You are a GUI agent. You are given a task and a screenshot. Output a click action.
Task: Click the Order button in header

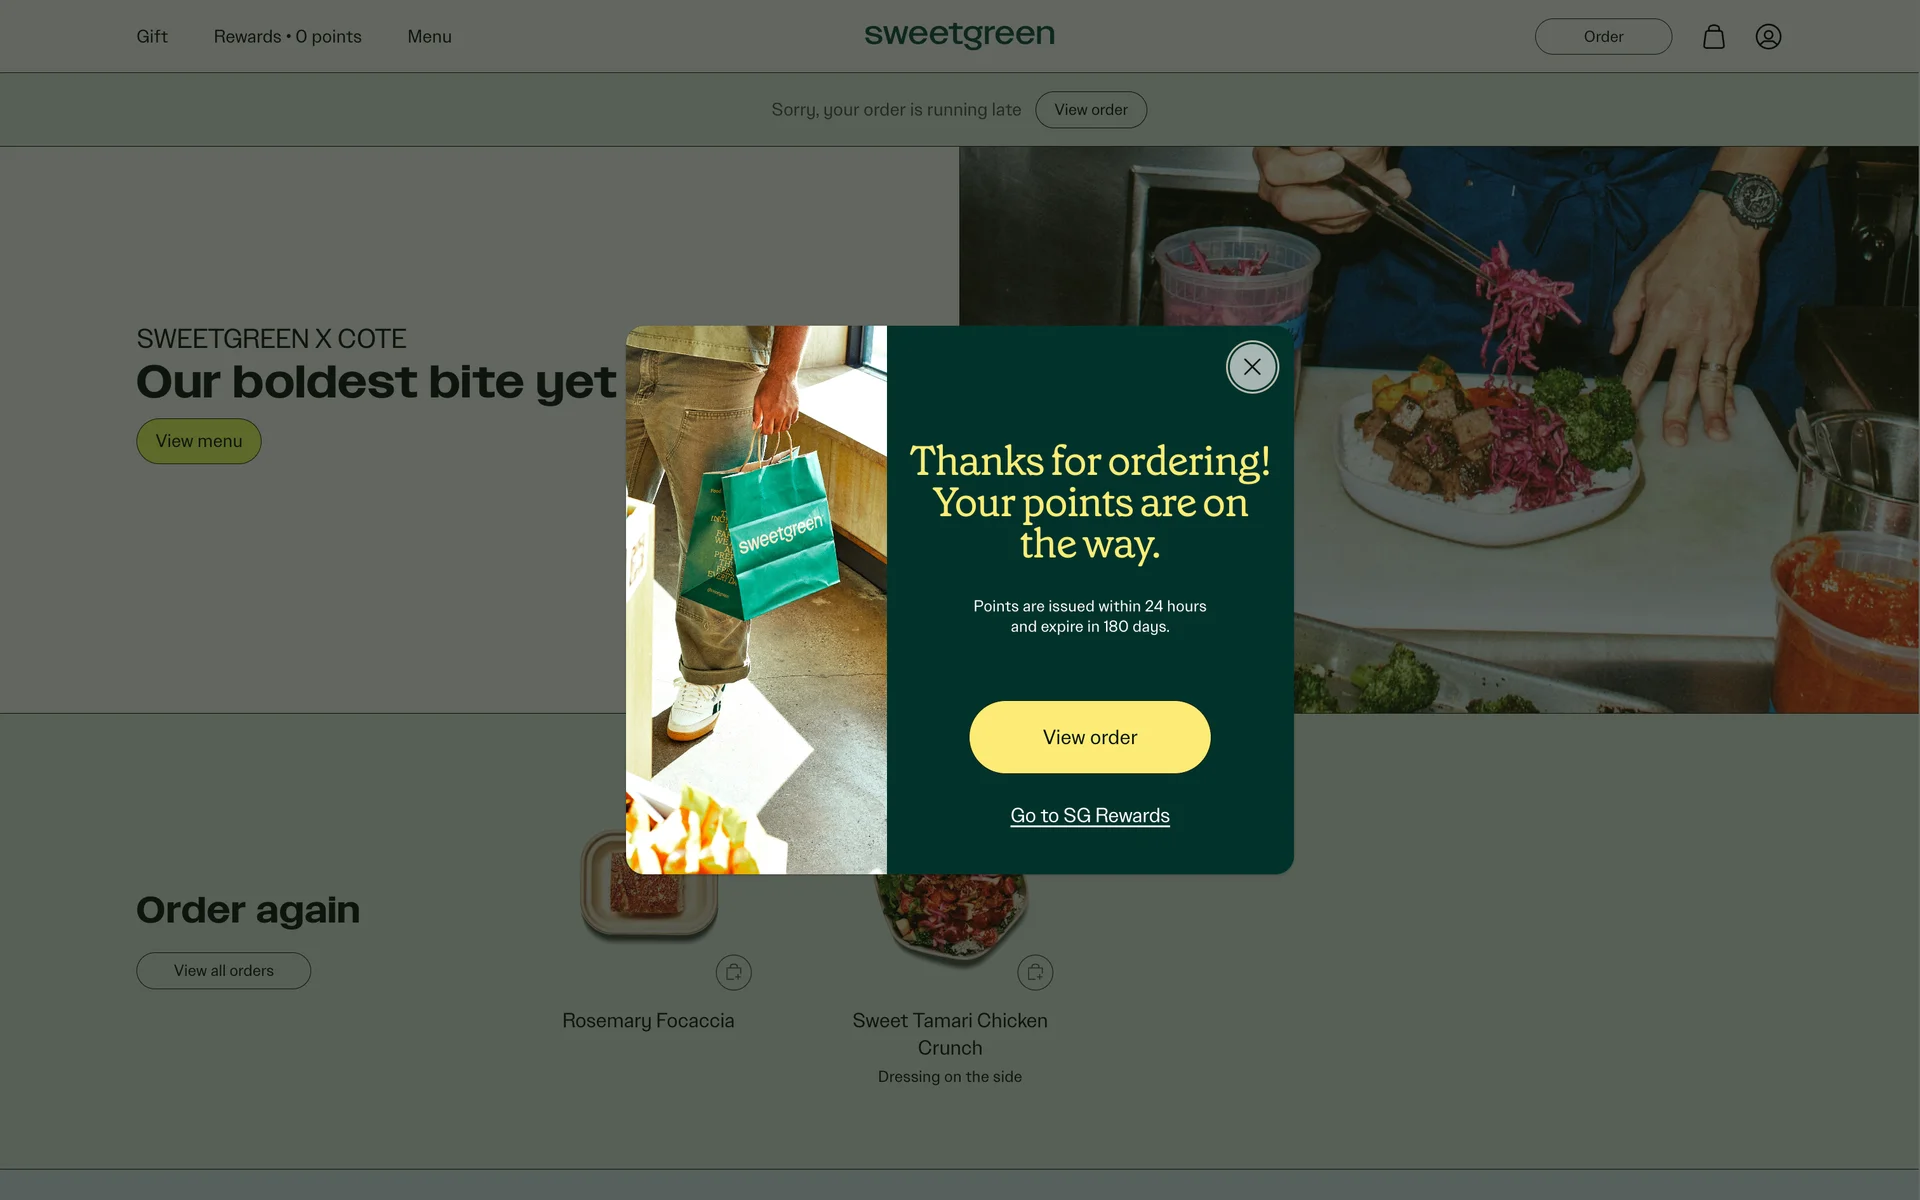click(x=1603, y=37)
